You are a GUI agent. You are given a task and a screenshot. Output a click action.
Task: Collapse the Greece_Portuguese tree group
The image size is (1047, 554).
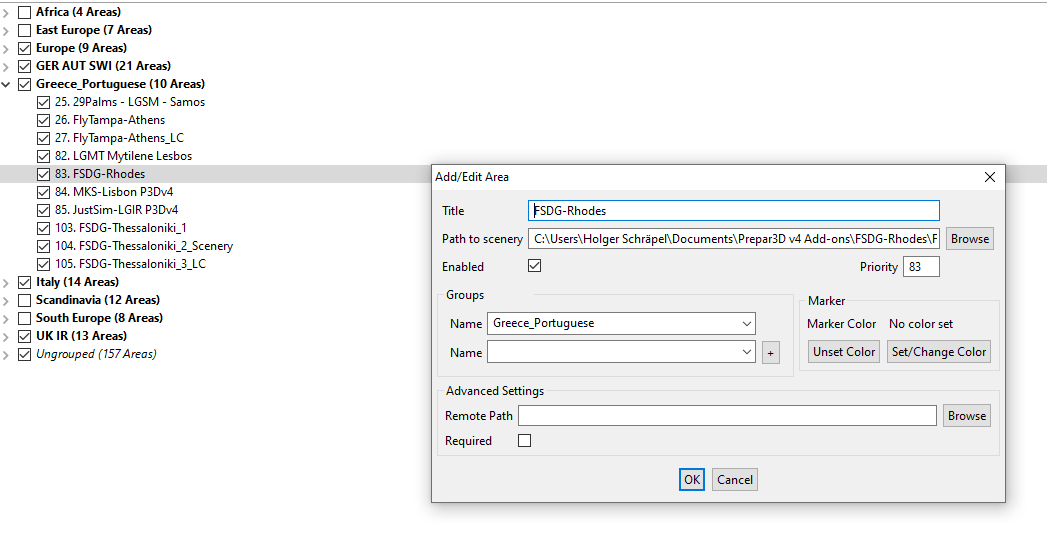[7, 84]
